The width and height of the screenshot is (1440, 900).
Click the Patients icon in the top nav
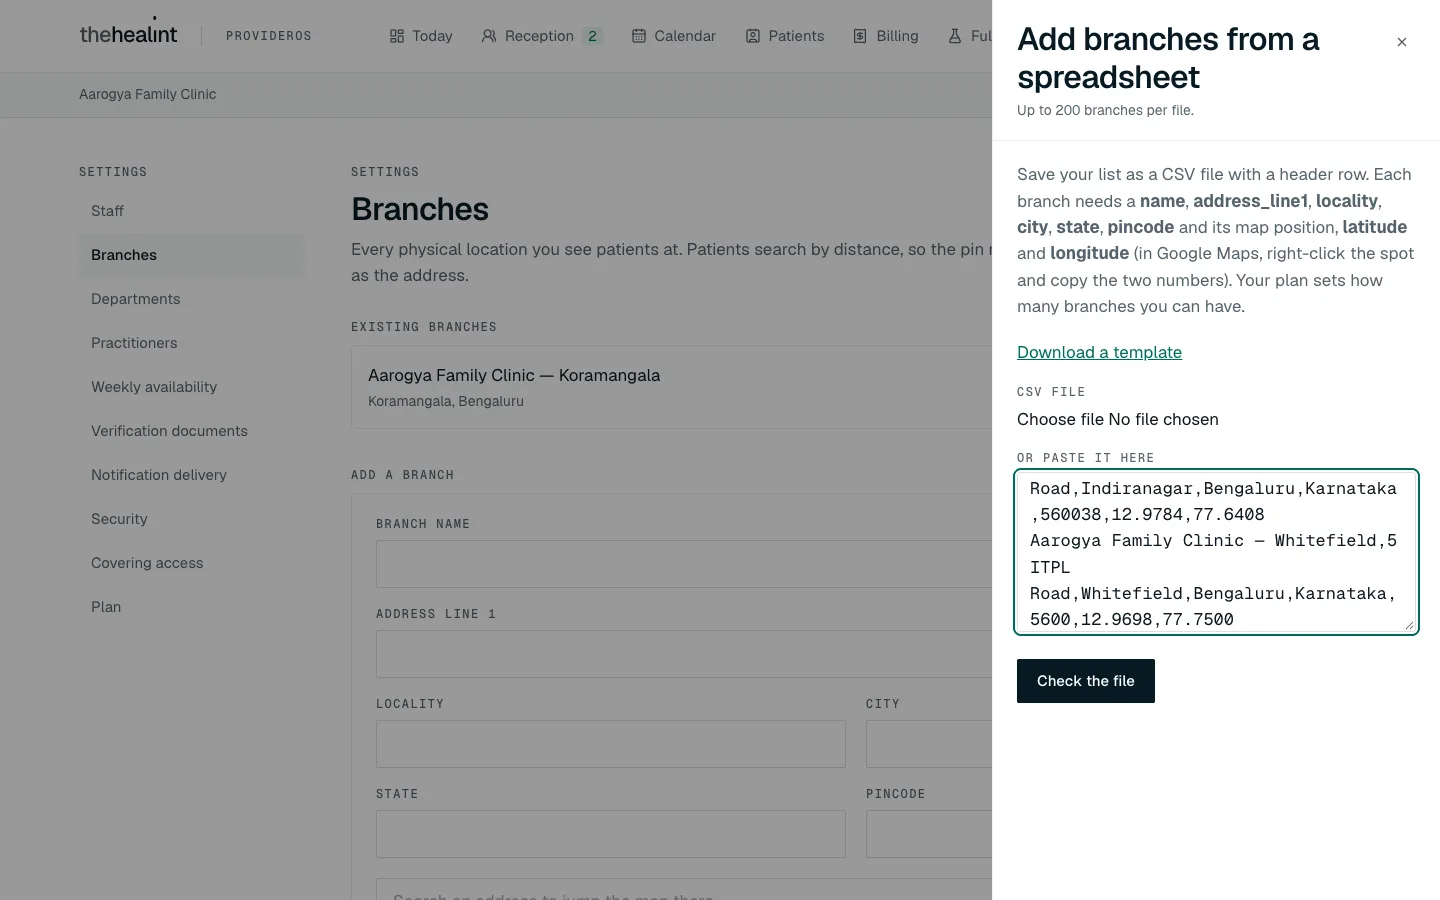pyautogui.click(x=753, y=36)
